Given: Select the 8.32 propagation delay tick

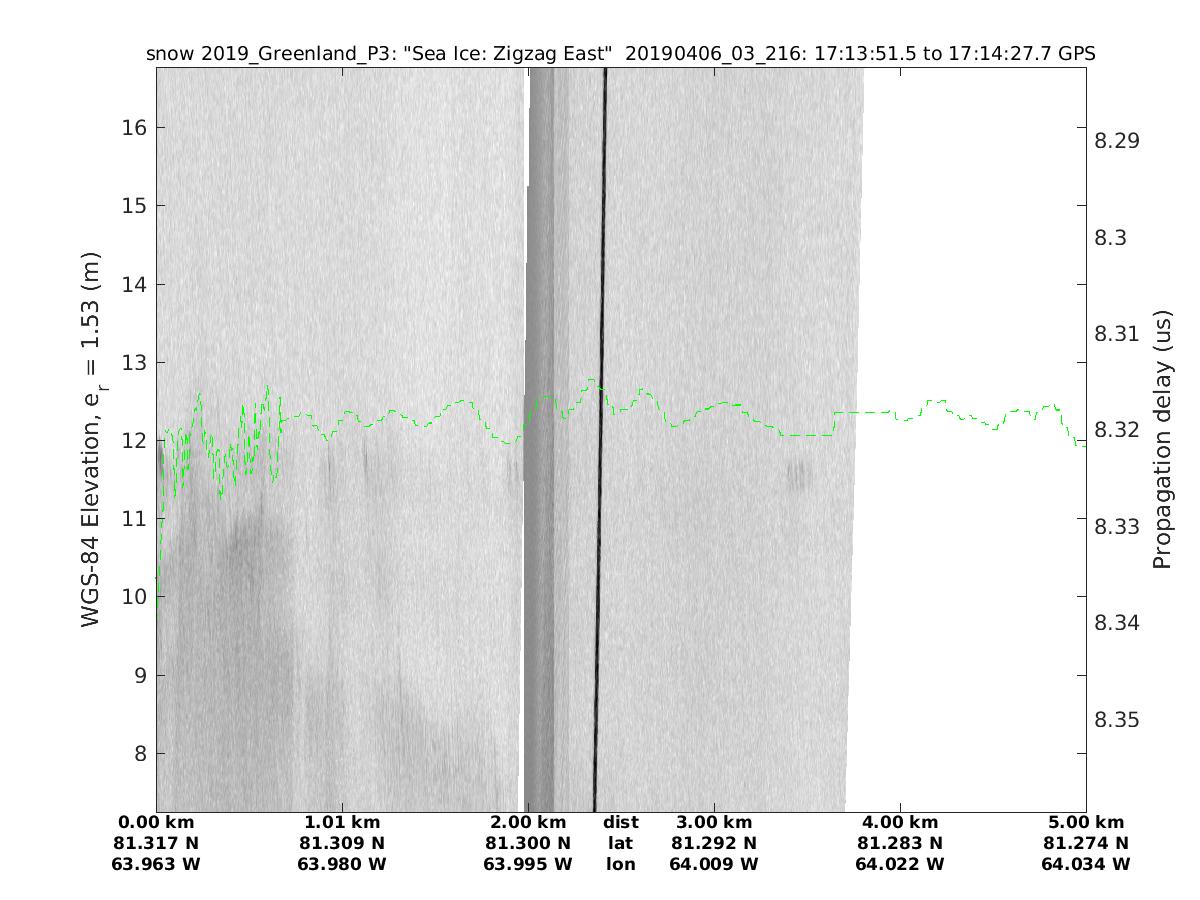Looking at the screenshot, I should point(1116,430).
